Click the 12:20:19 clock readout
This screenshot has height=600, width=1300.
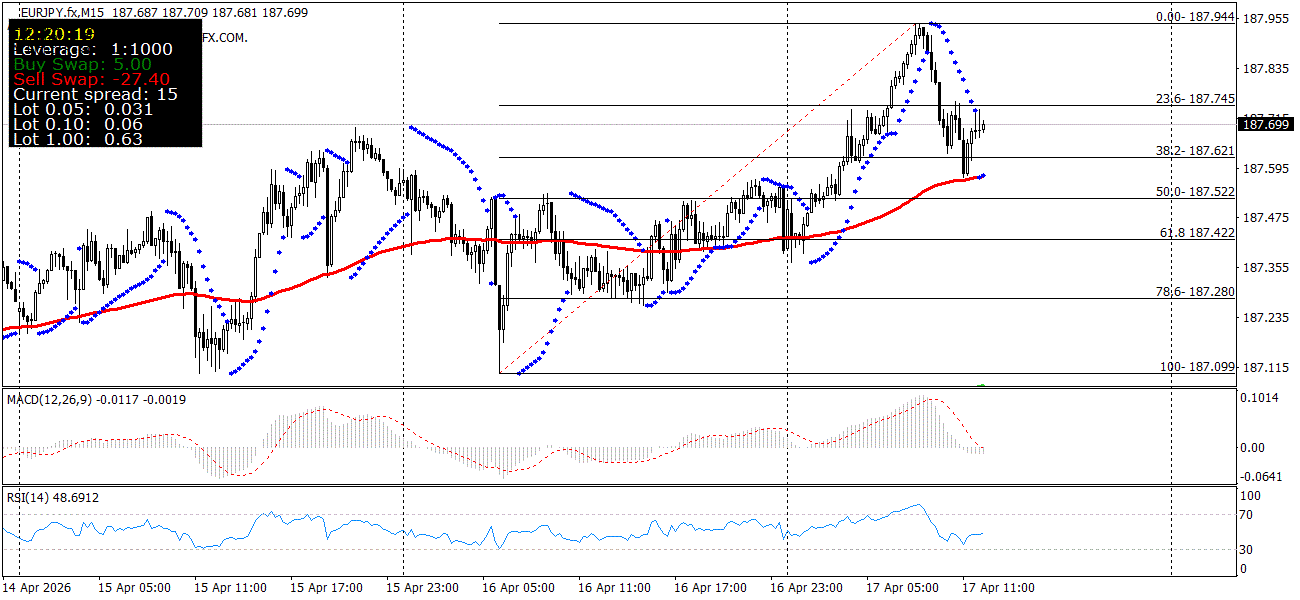[53, 34]
